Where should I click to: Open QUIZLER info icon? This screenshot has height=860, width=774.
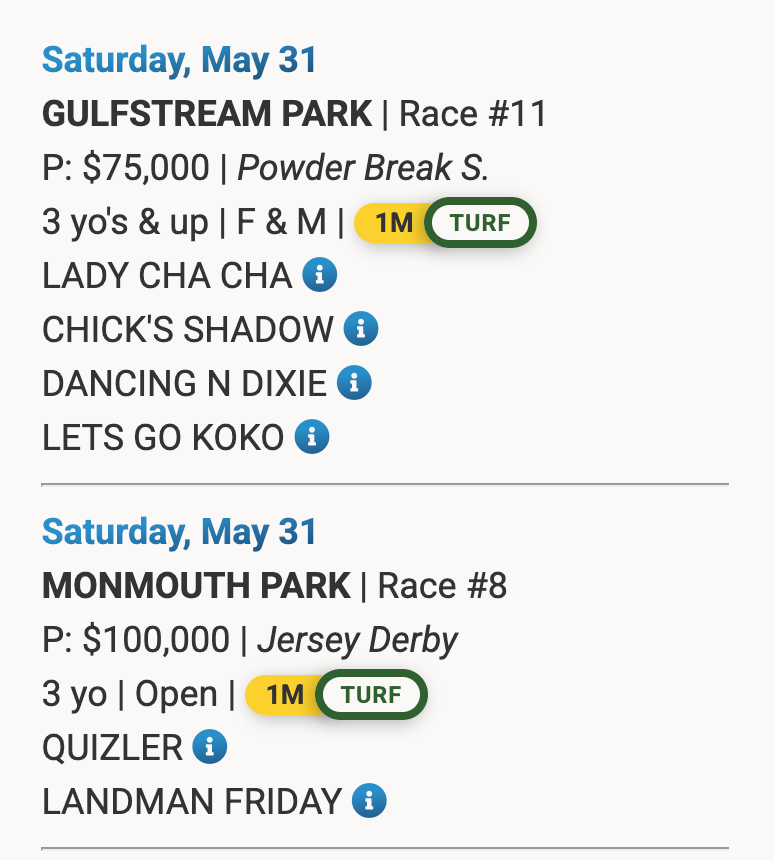(x=210, y=746)
